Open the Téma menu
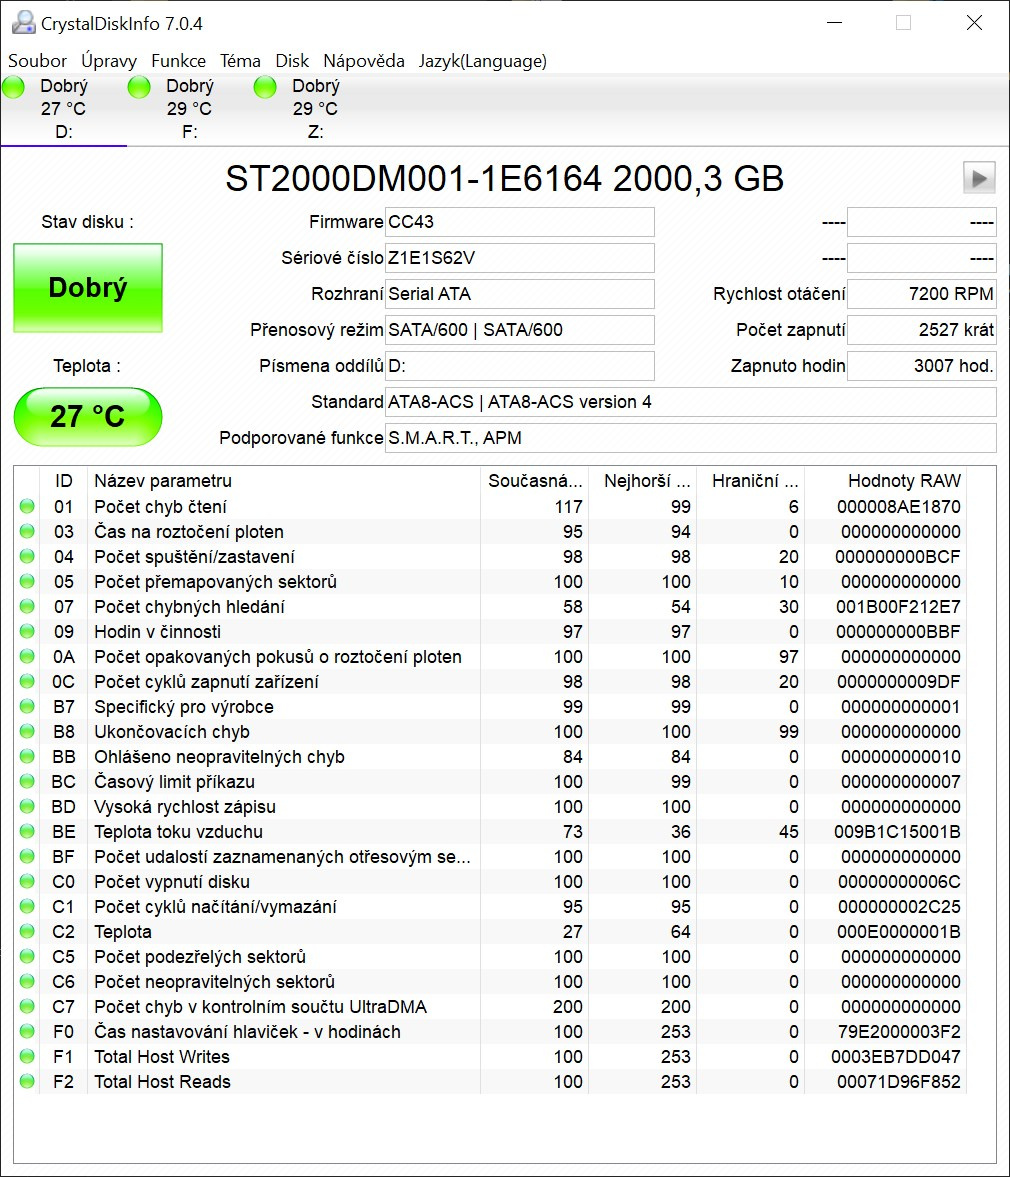This screenshot has width=1010, height=1177. 240,61
